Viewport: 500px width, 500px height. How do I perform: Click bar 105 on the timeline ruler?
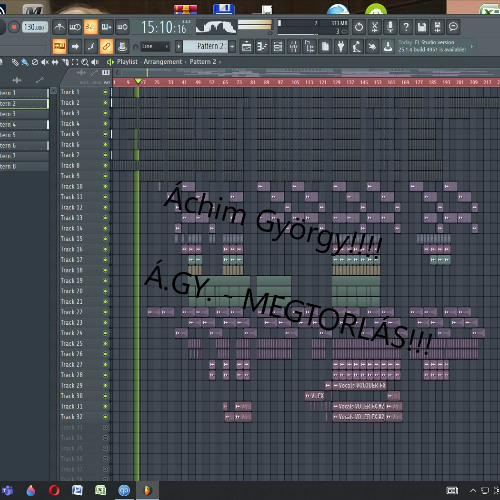coord(295,82)
